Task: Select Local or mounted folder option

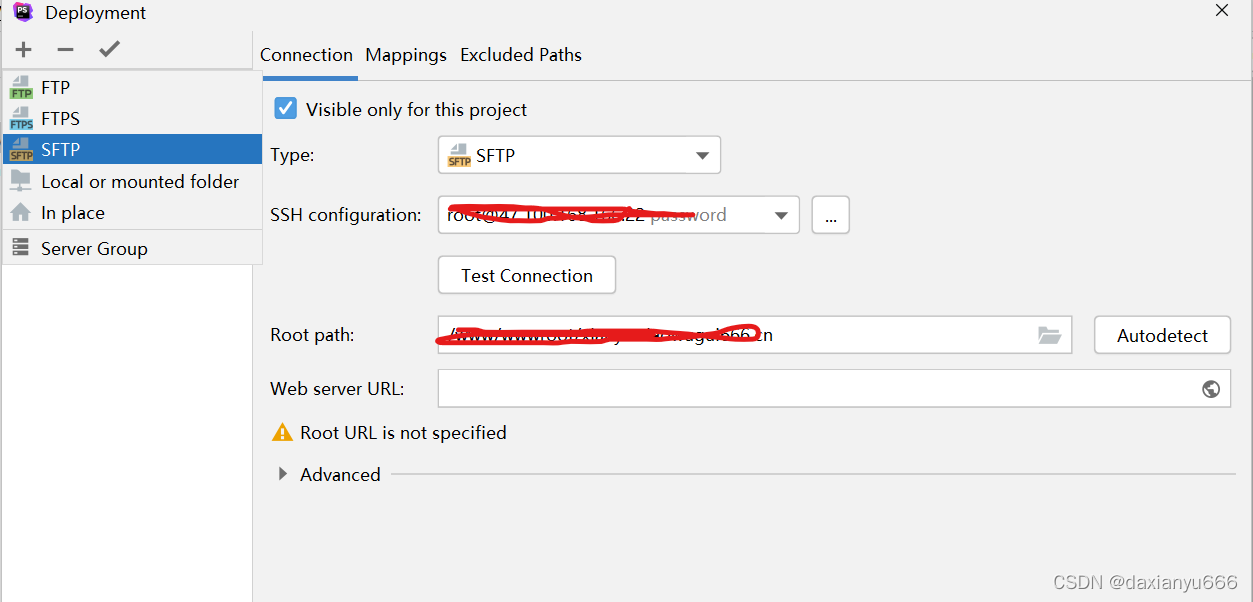Action: (x=140, y=181)
